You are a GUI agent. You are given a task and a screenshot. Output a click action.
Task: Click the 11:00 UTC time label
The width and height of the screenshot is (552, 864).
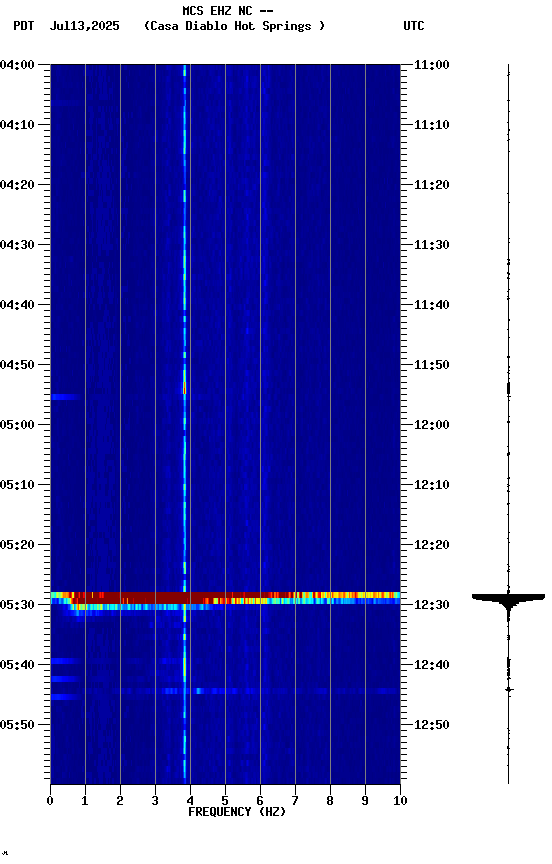(432, 65)
